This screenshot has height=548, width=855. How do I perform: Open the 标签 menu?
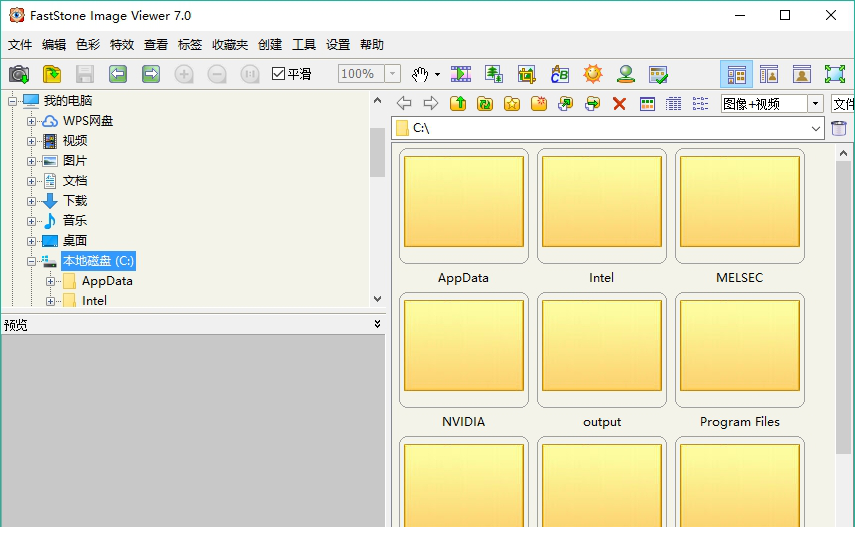[x=190, y=45]
